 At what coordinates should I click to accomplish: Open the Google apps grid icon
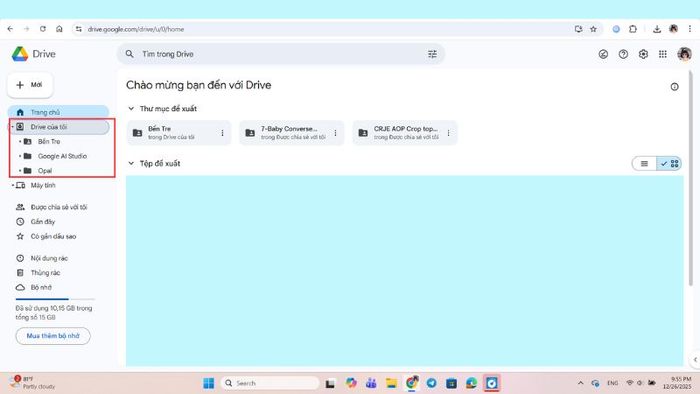pyautogui.click(x=663, y=54)
